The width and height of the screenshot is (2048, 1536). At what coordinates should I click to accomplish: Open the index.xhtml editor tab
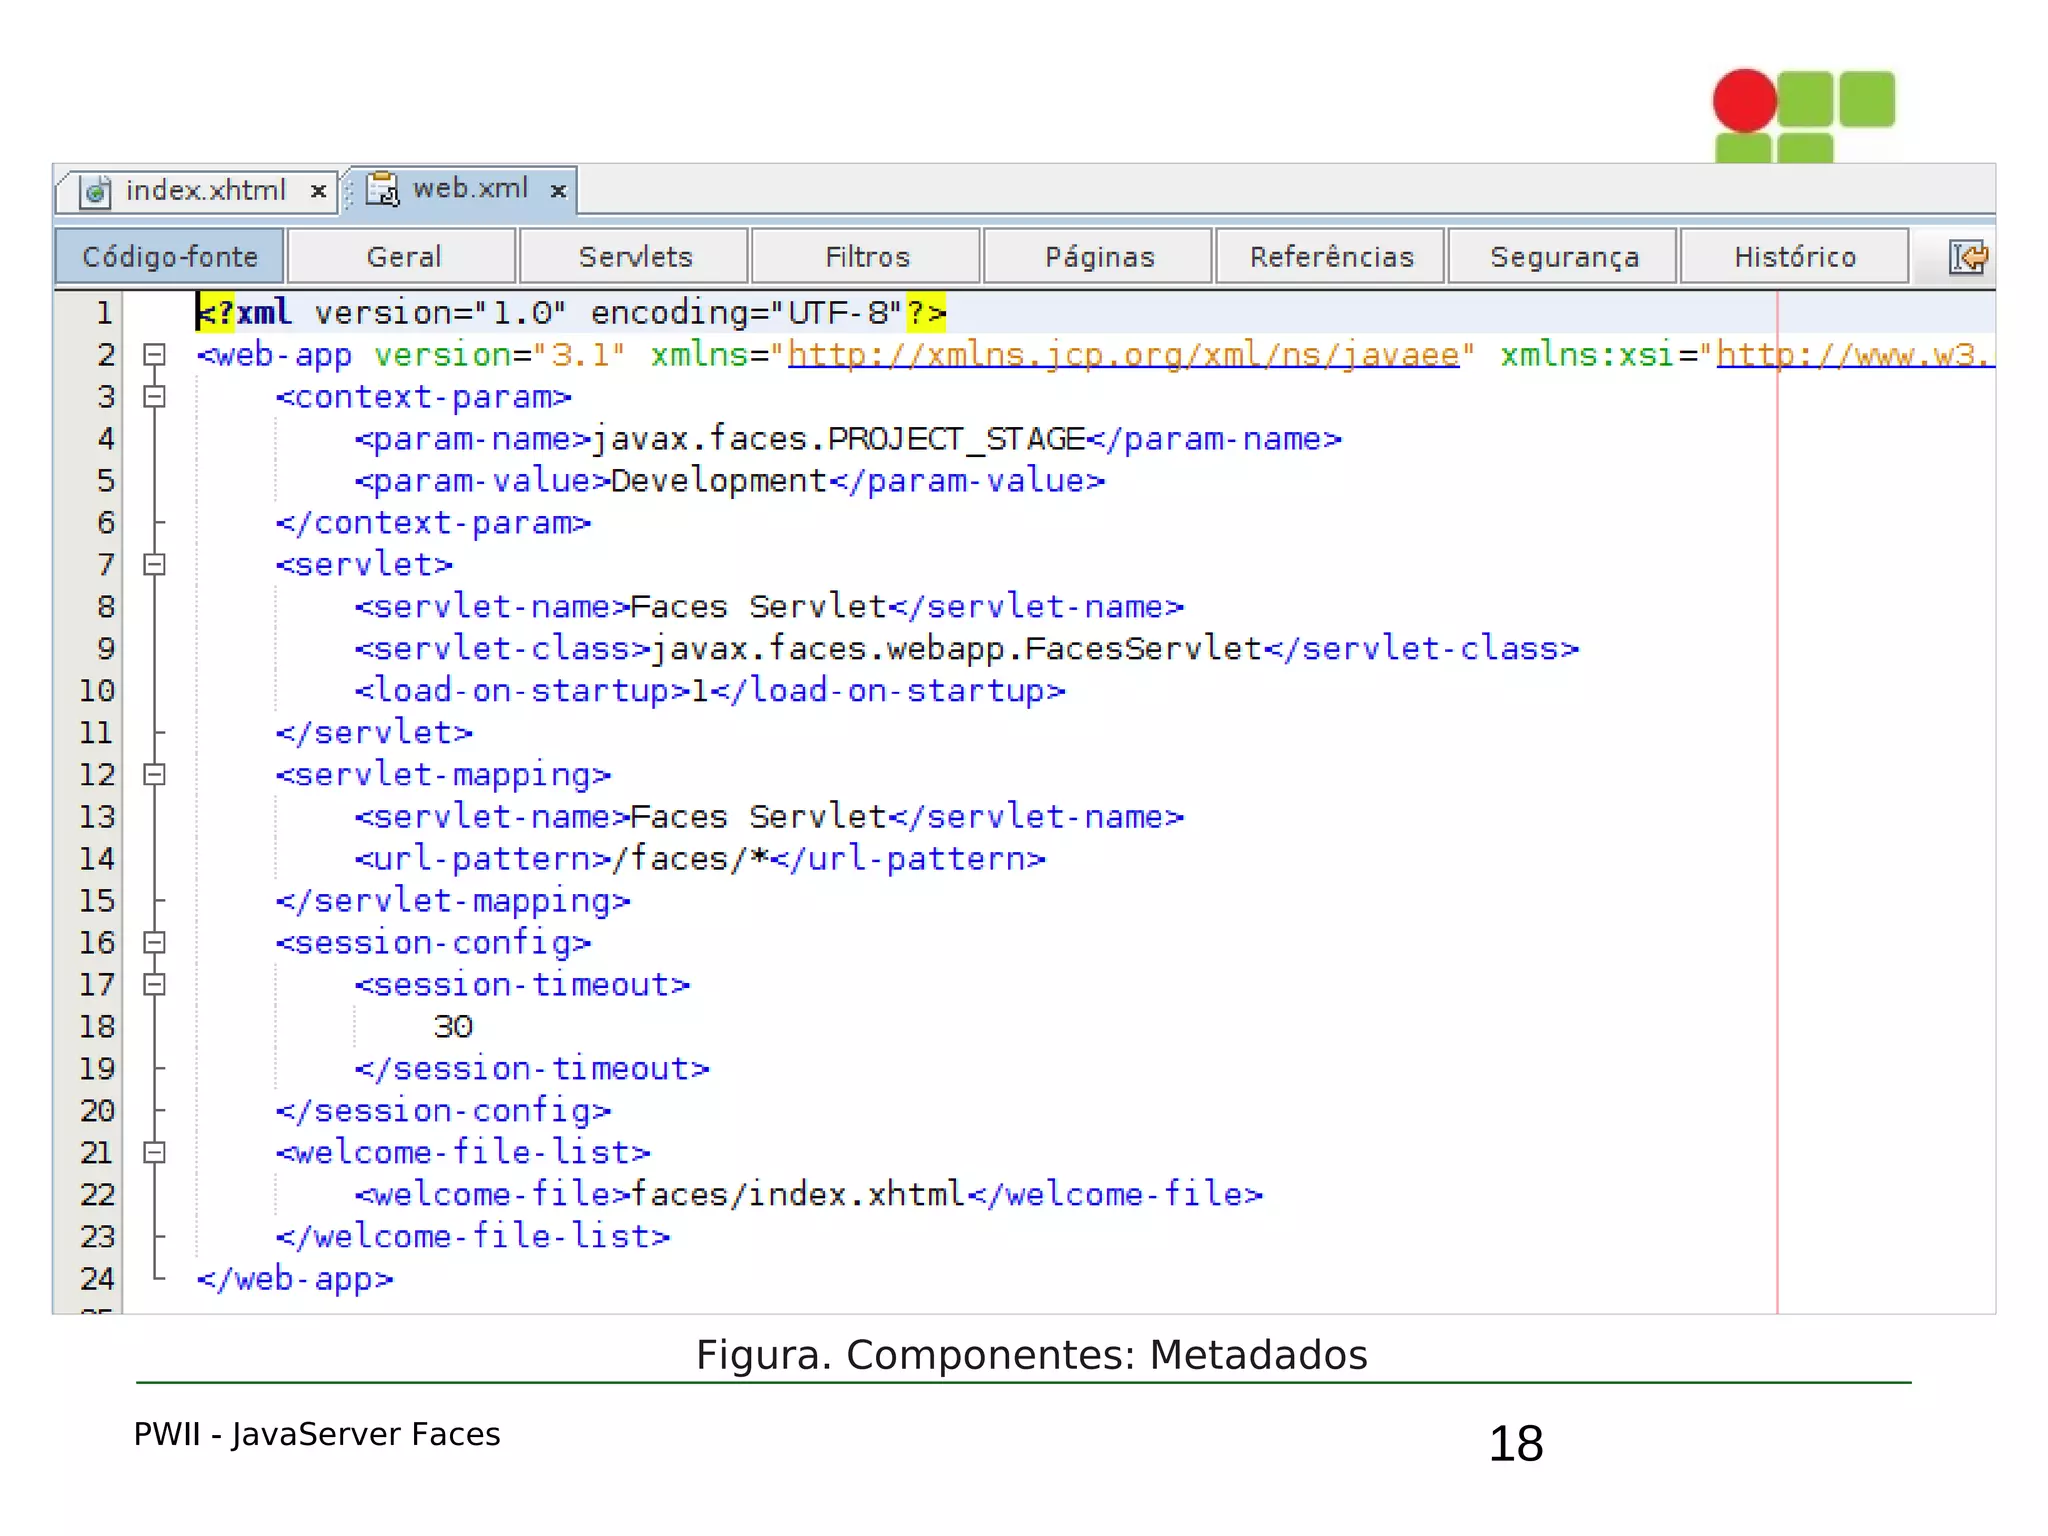tap(197, 190)
